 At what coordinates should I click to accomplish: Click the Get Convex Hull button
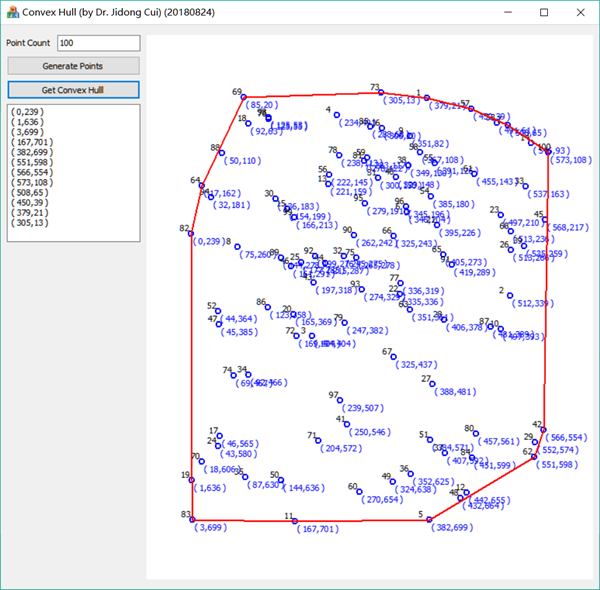coord(73,90)
